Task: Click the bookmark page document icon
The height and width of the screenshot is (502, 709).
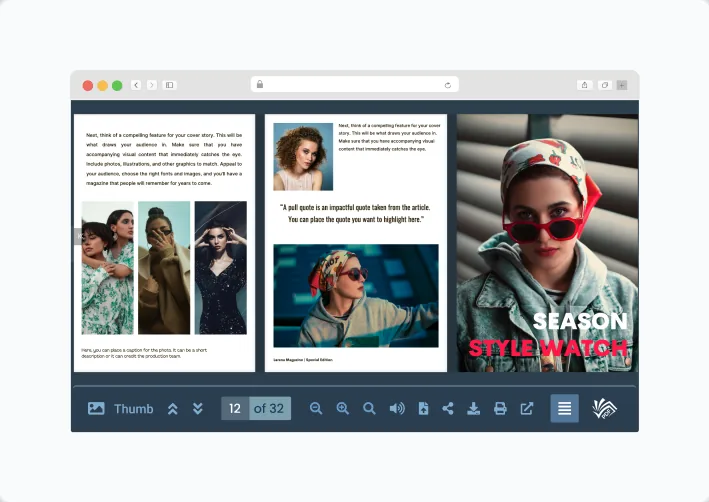Action: click(423, 408)
